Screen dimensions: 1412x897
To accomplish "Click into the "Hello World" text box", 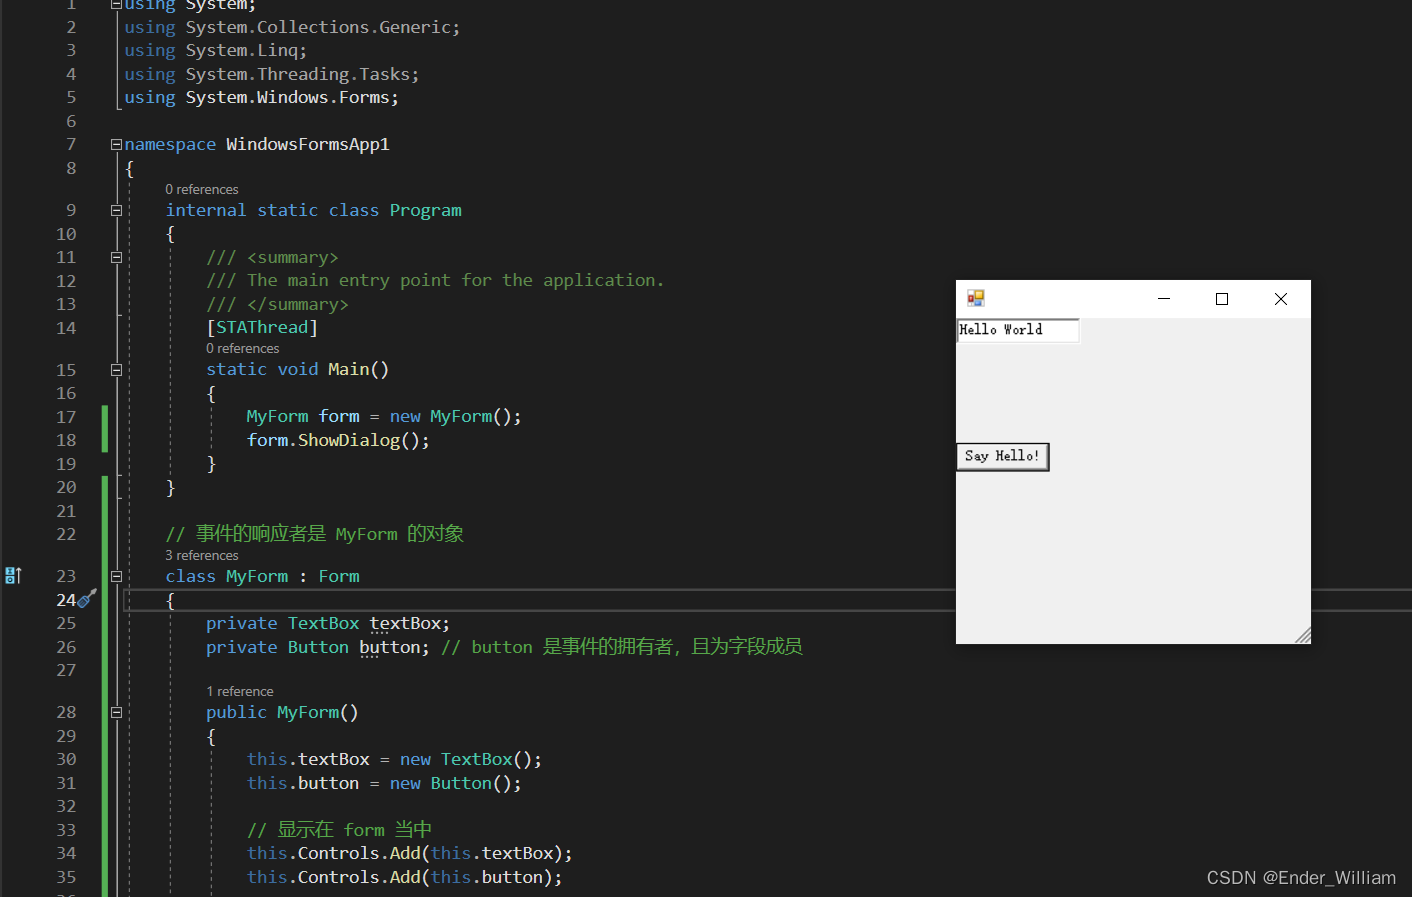I will pos(1018,330).
